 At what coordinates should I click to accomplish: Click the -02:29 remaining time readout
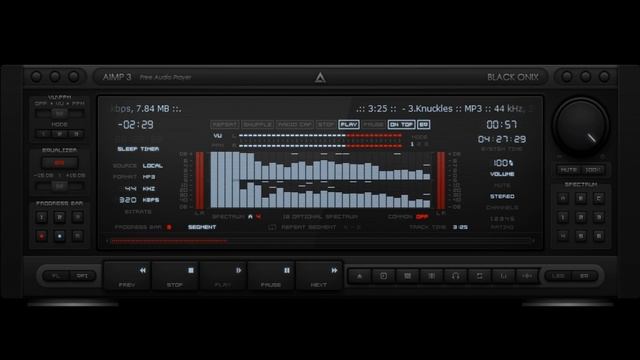click(136, 124)
